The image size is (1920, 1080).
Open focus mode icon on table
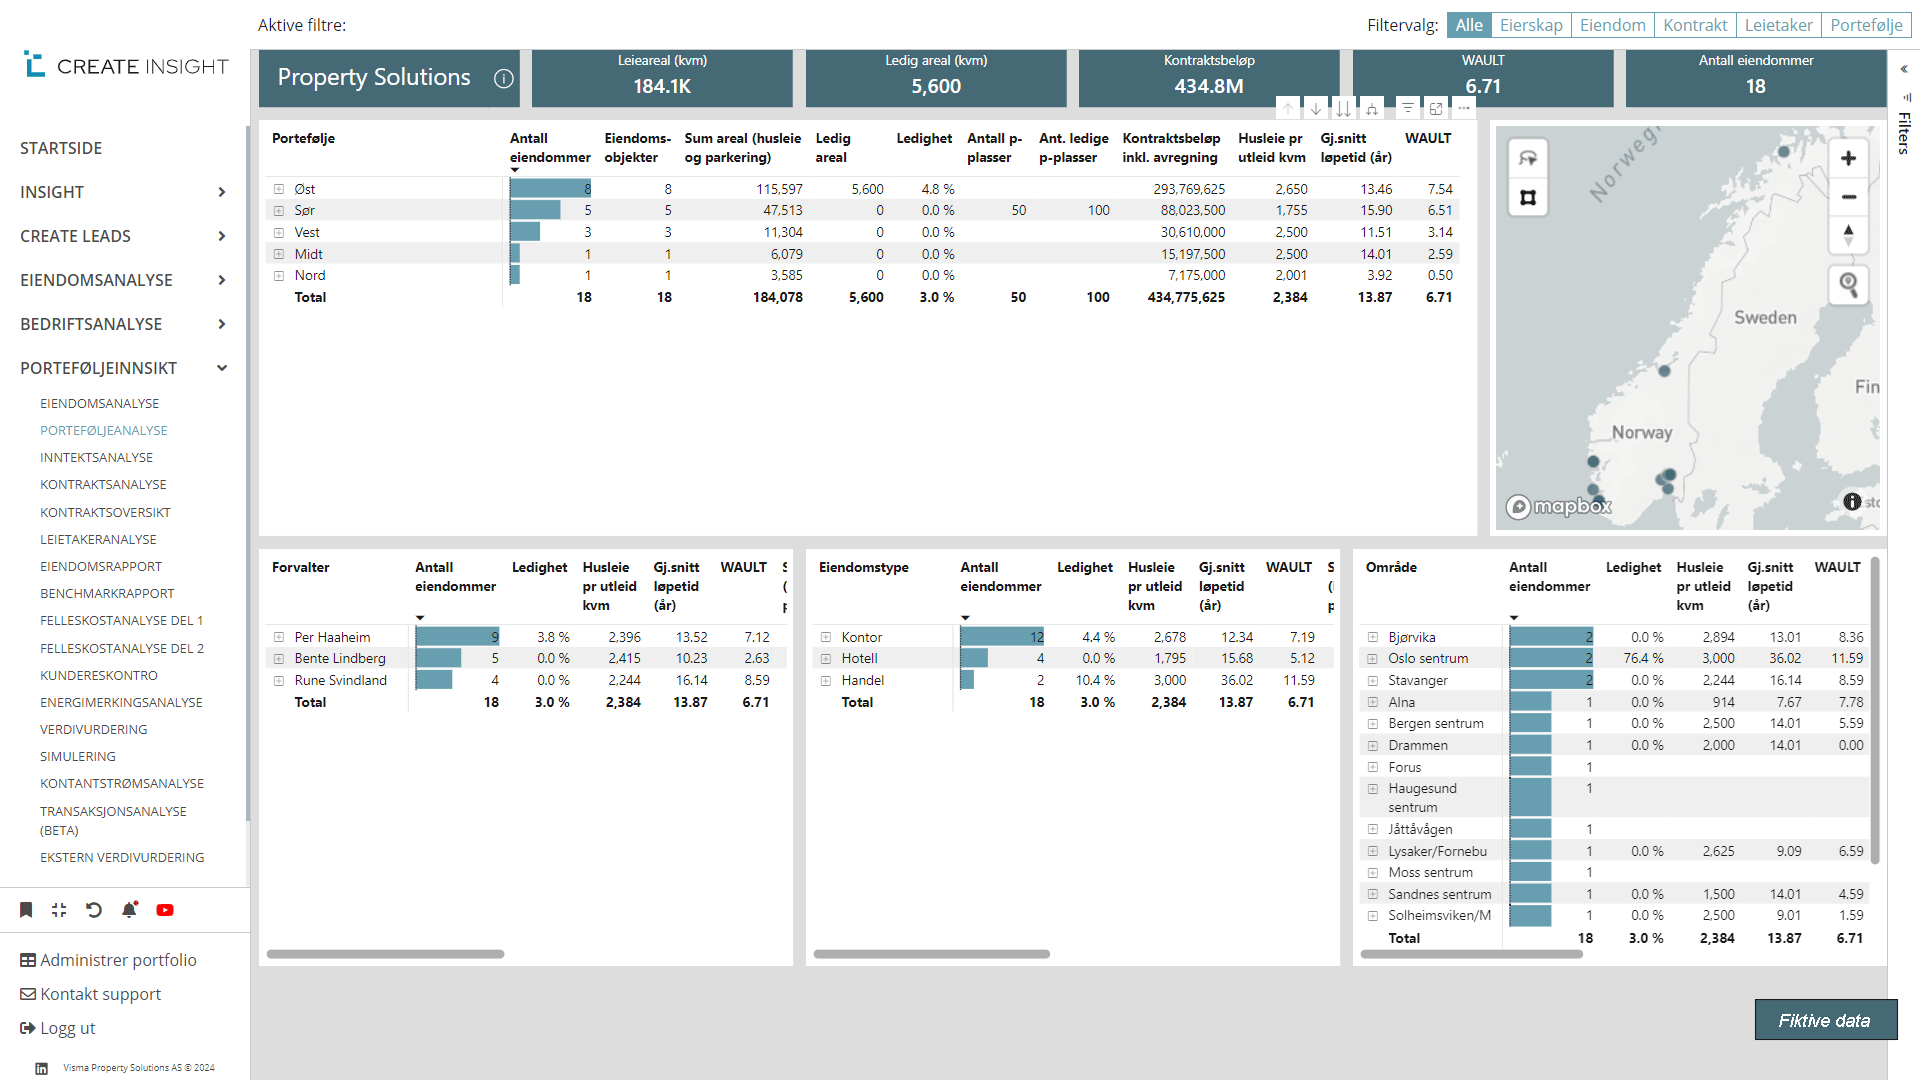coord(1436,108)
